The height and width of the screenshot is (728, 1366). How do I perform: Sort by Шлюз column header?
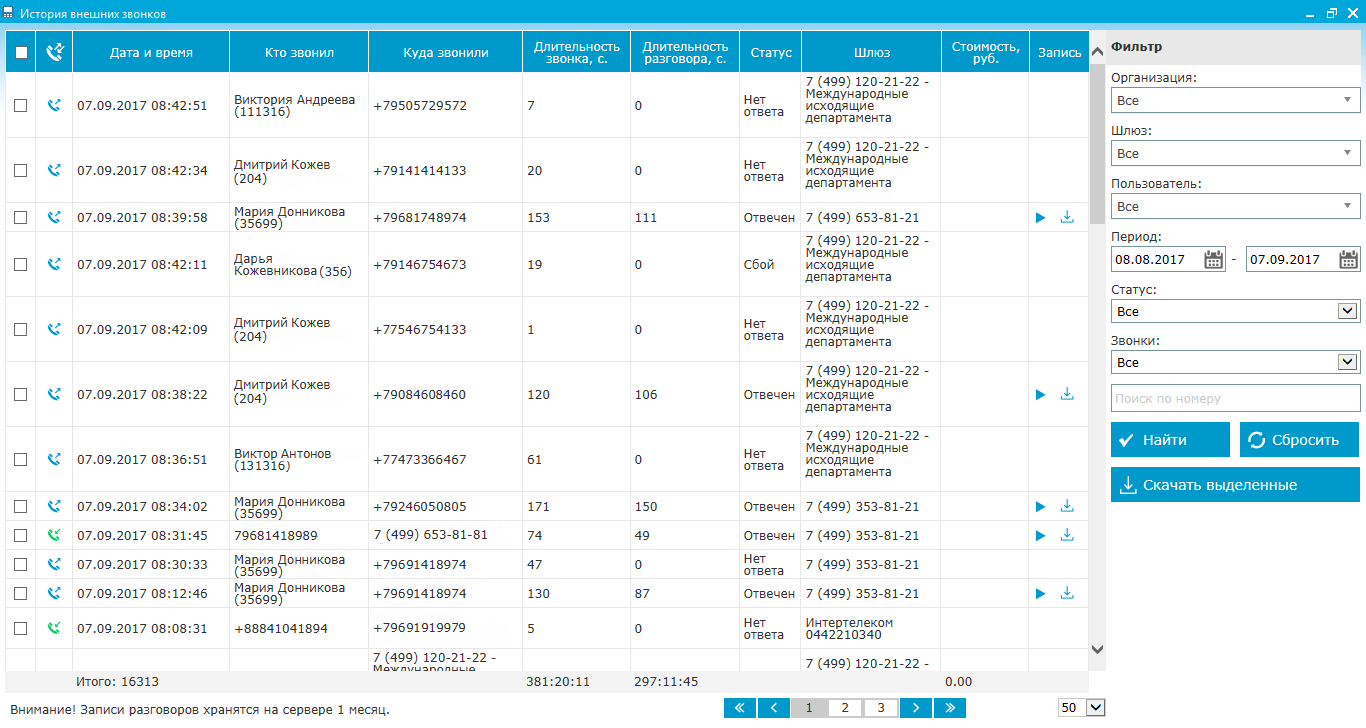click(x=871, y=52)
